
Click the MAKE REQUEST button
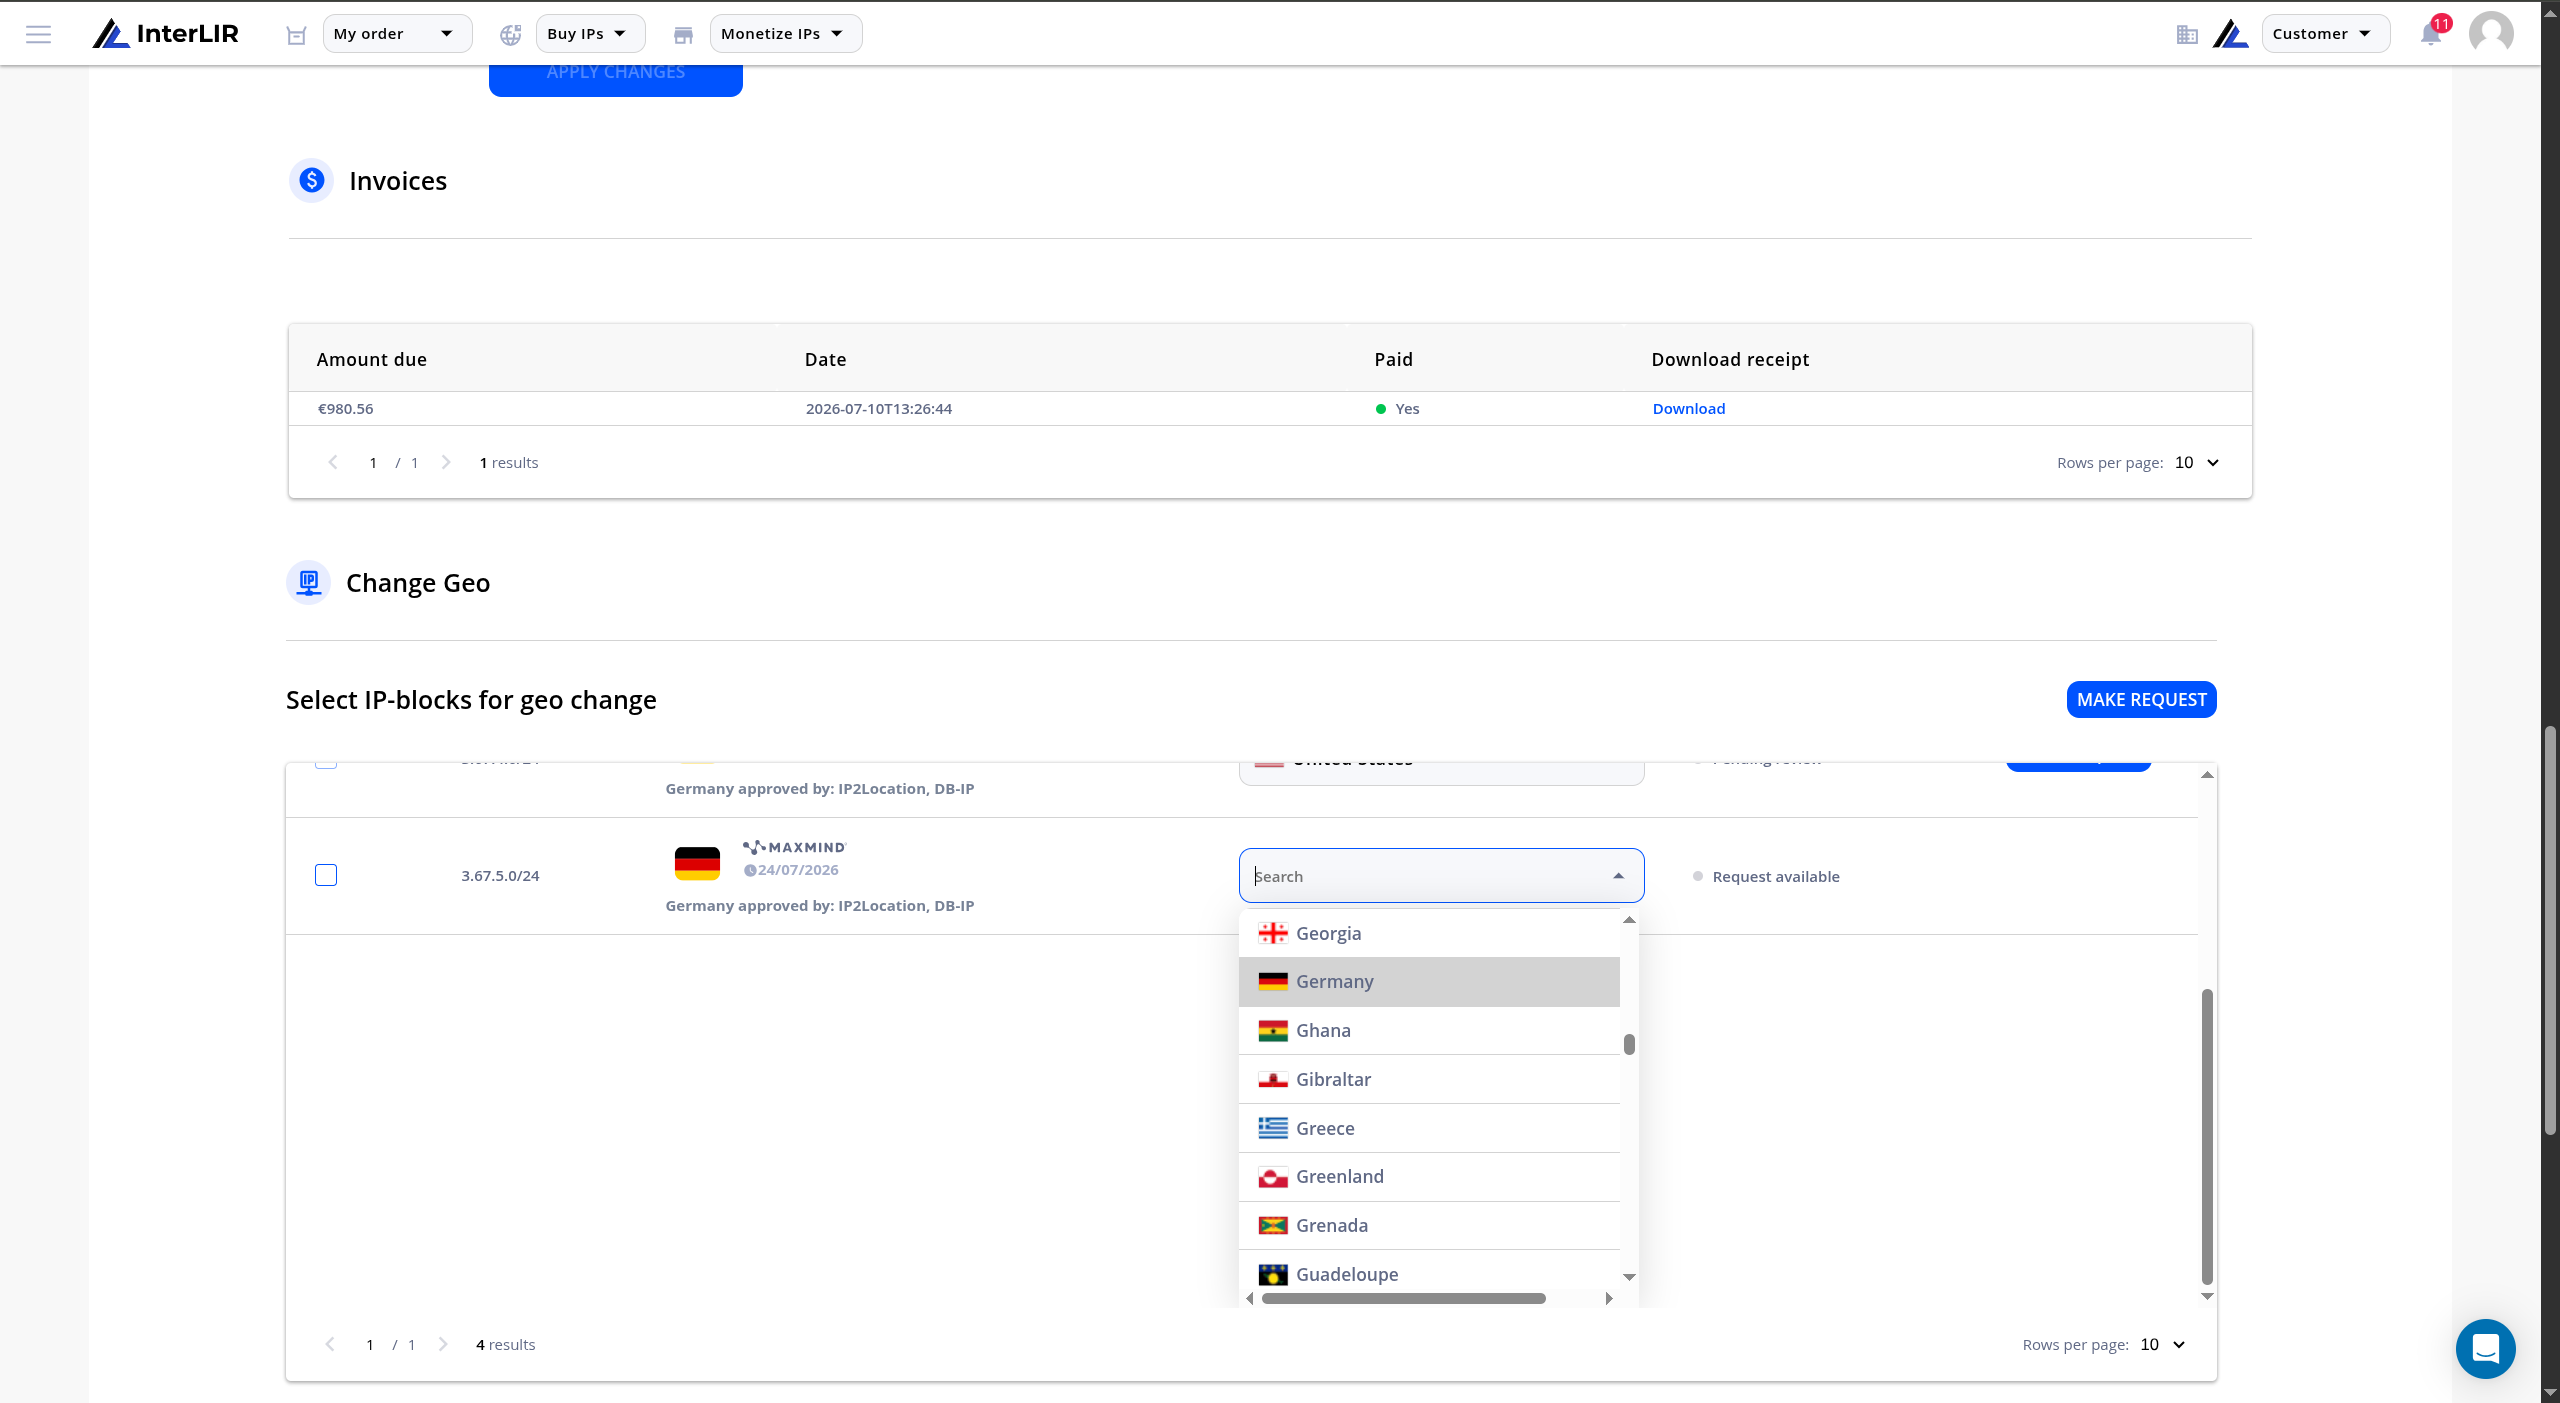pyautogui.click(x=2141, y=699)
